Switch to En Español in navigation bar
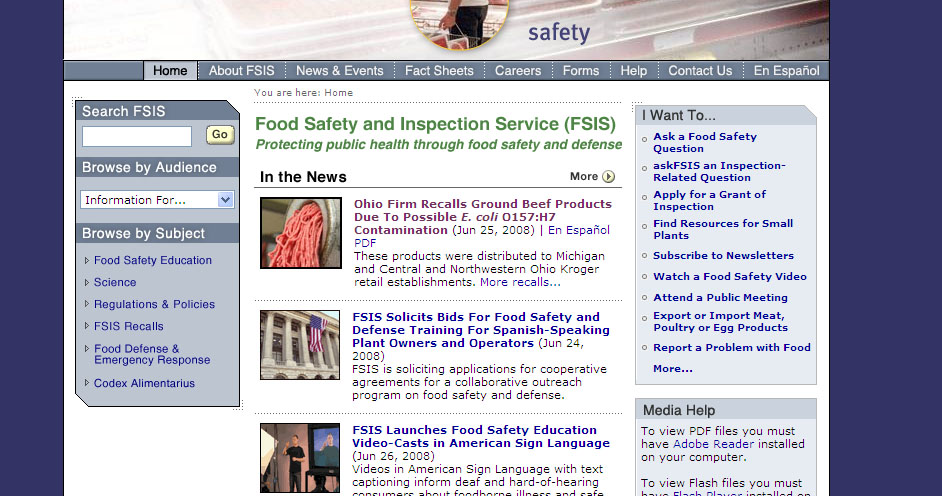The height and width of the screenshot is (496, 942). 786,71
